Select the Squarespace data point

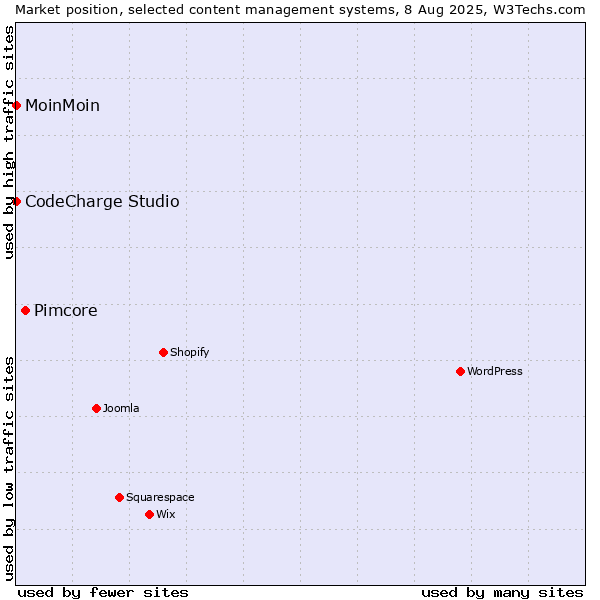click(x=119, y=497)
